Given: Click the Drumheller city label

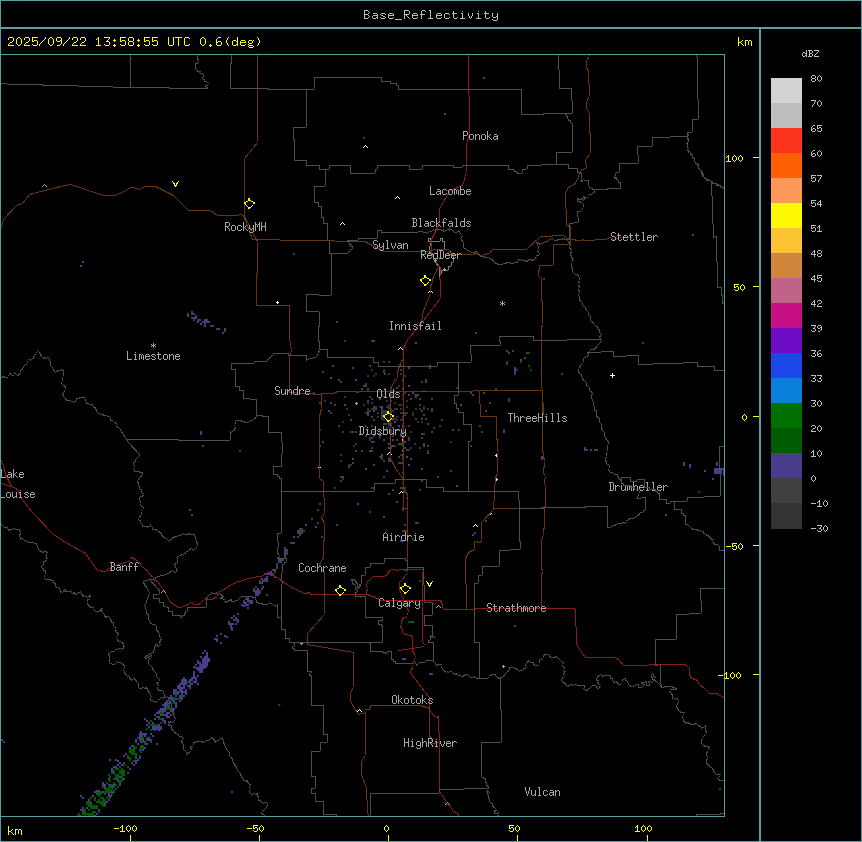Looking at the screenshot, I should [638, 487].
